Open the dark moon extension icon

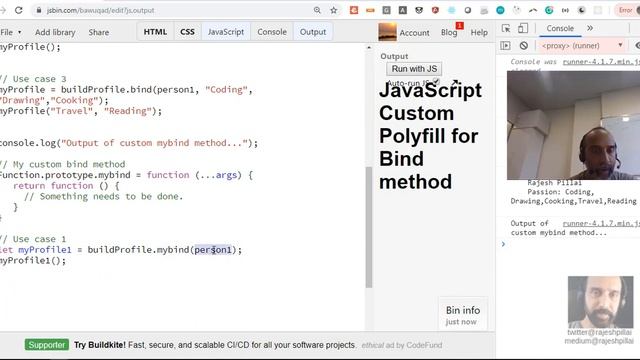[582, 10]
